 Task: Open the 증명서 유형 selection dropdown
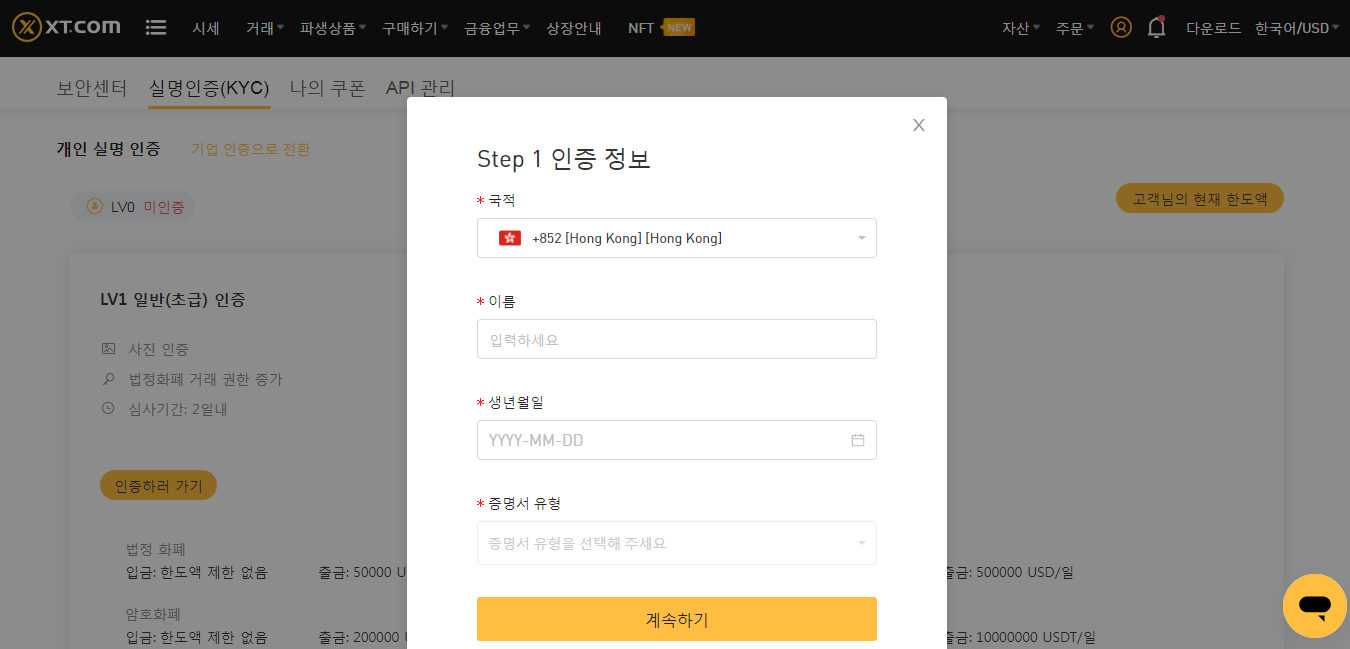tap(677, 543)
